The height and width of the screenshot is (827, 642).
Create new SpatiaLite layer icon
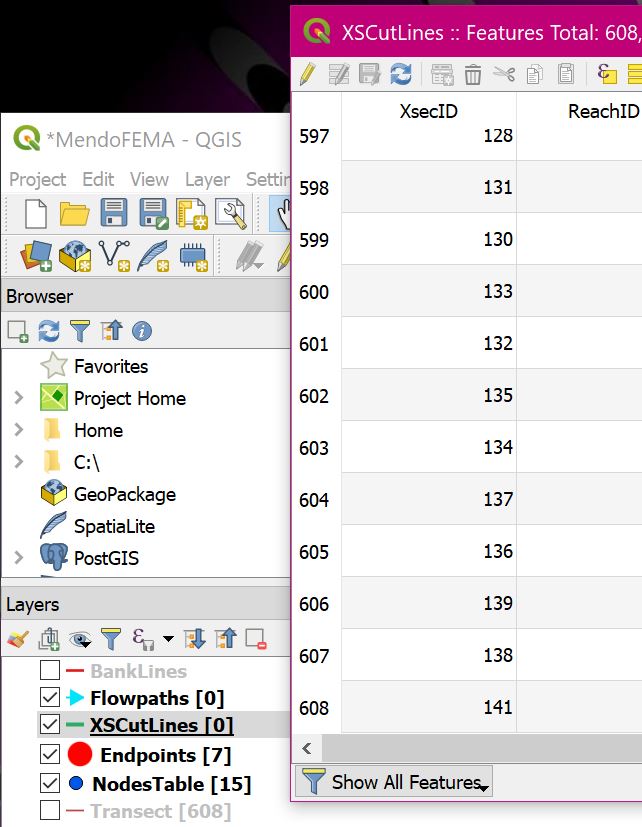coord(154,256)
